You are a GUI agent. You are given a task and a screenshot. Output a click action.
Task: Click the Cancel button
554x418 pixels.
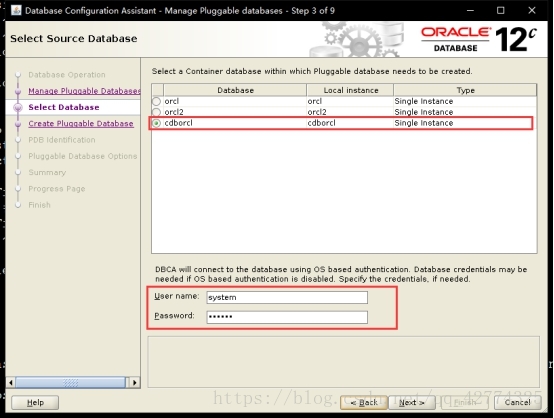pyautogui.click(x=518, y=402)
